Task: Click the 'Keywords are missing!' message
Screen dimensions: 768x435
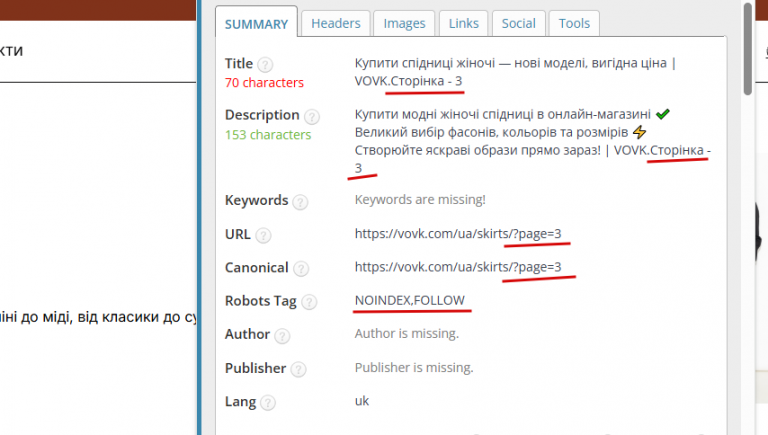Action: (420, 200)
